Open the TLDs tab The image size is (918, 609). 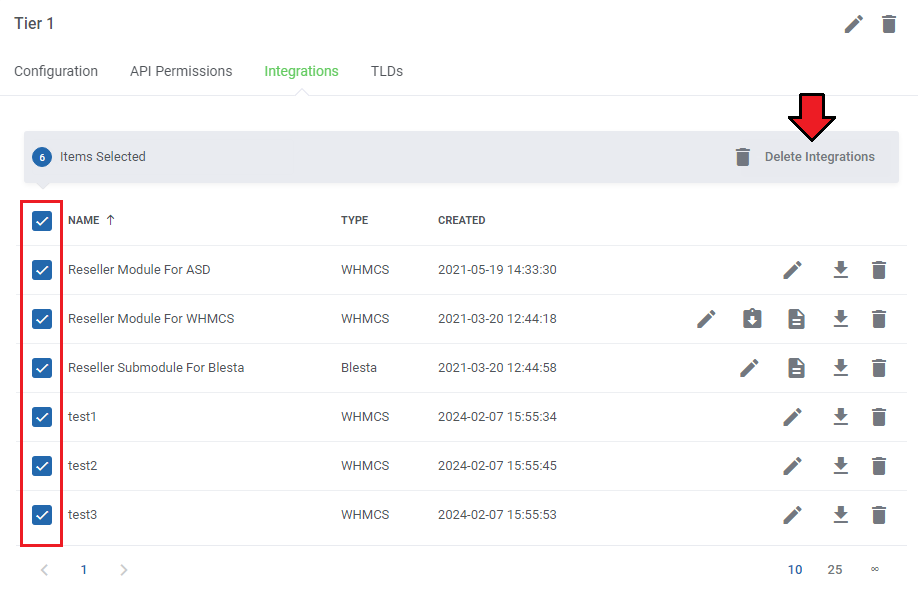(x=386, y=71)
